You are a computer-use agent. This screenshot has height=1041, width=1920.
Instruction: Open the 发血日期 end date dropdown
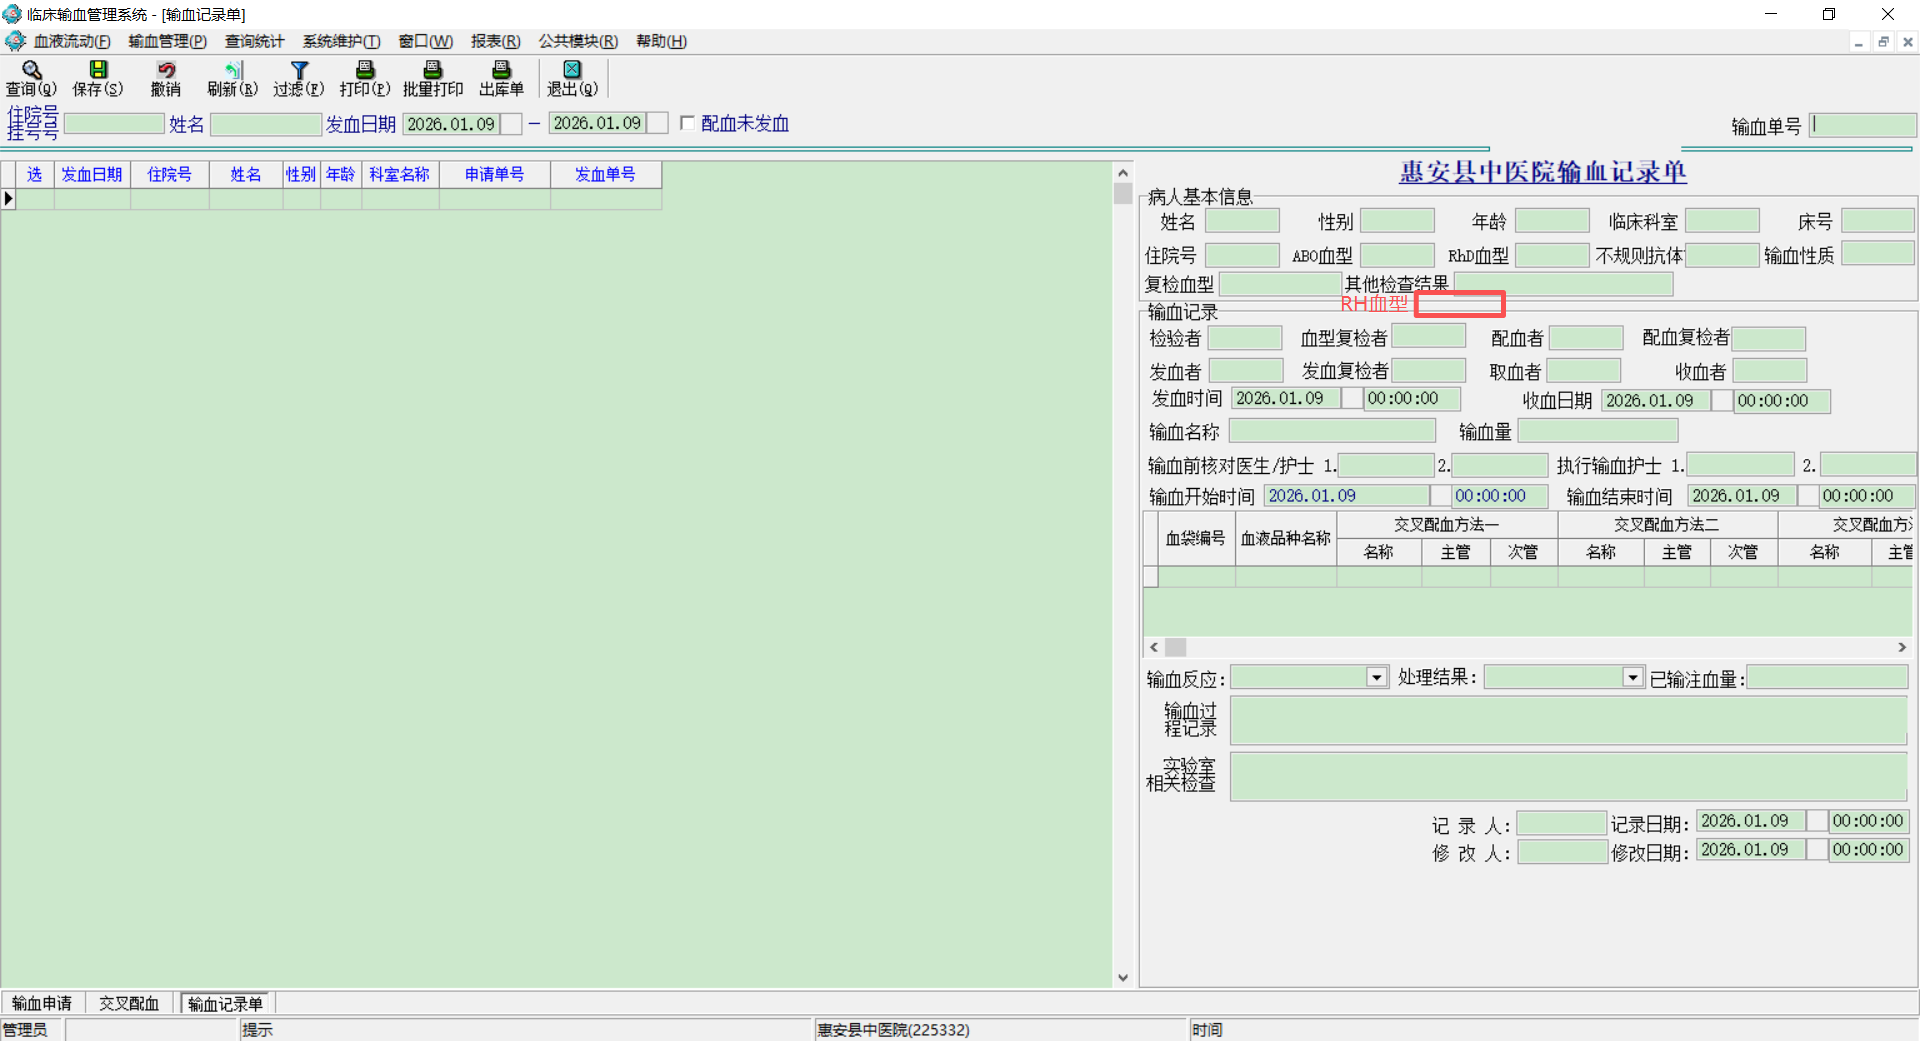pyautogui.click(x=657, y=123)
